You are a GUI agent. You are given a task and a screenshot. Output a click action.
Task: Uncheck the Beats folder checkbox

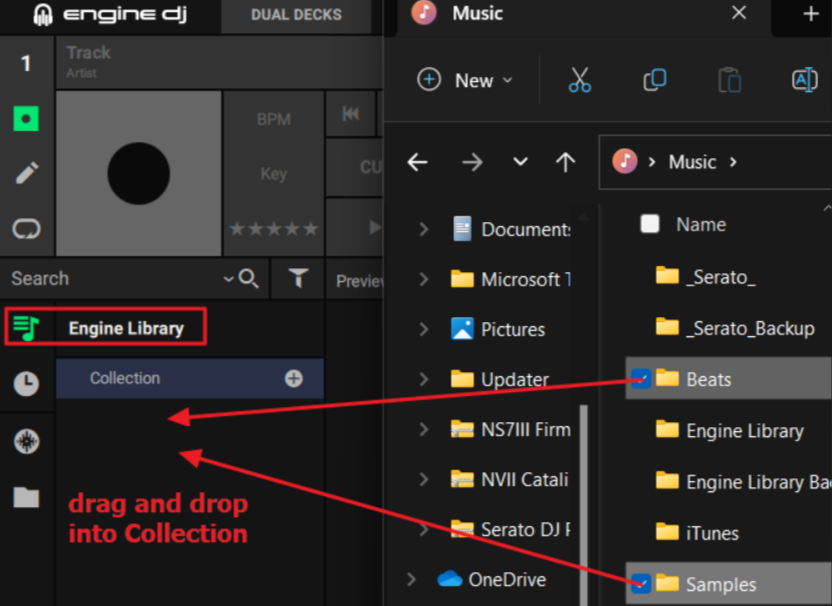click(x=641, y=379)
